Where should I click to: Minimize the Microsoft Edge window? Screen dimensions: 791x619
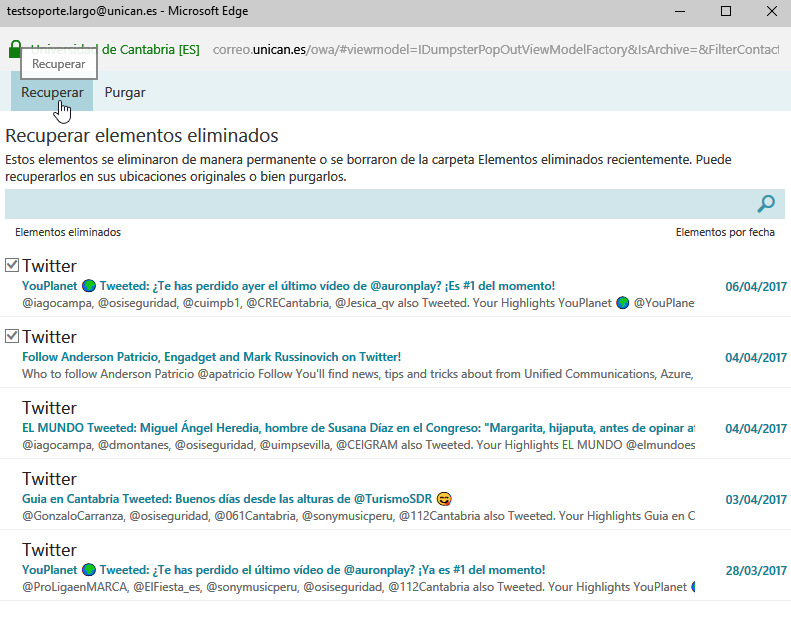coord(680,11)
